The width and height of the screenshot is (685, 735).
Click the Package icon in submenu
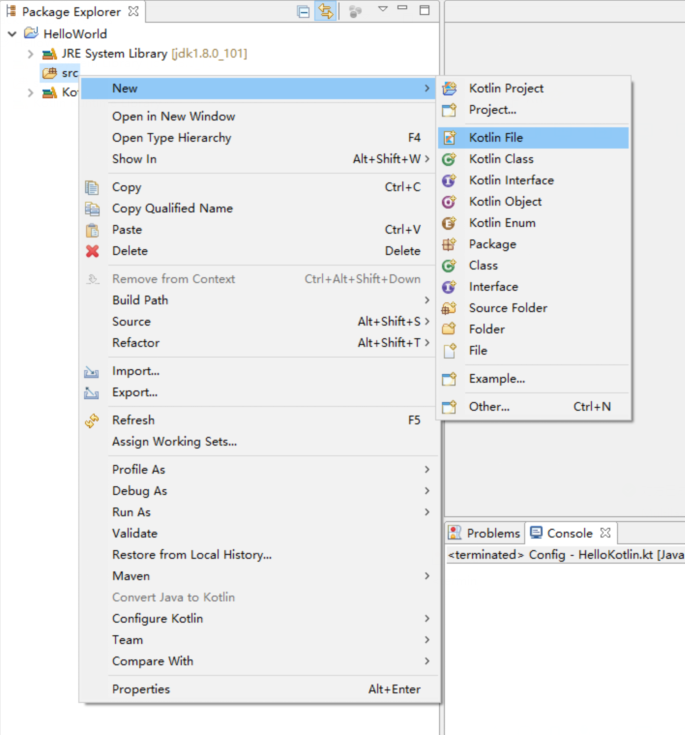click(449, 244)
